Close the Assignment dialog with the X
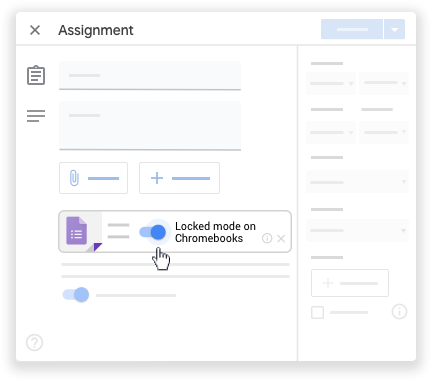This screenshot has width=432, height=381. 35,30
